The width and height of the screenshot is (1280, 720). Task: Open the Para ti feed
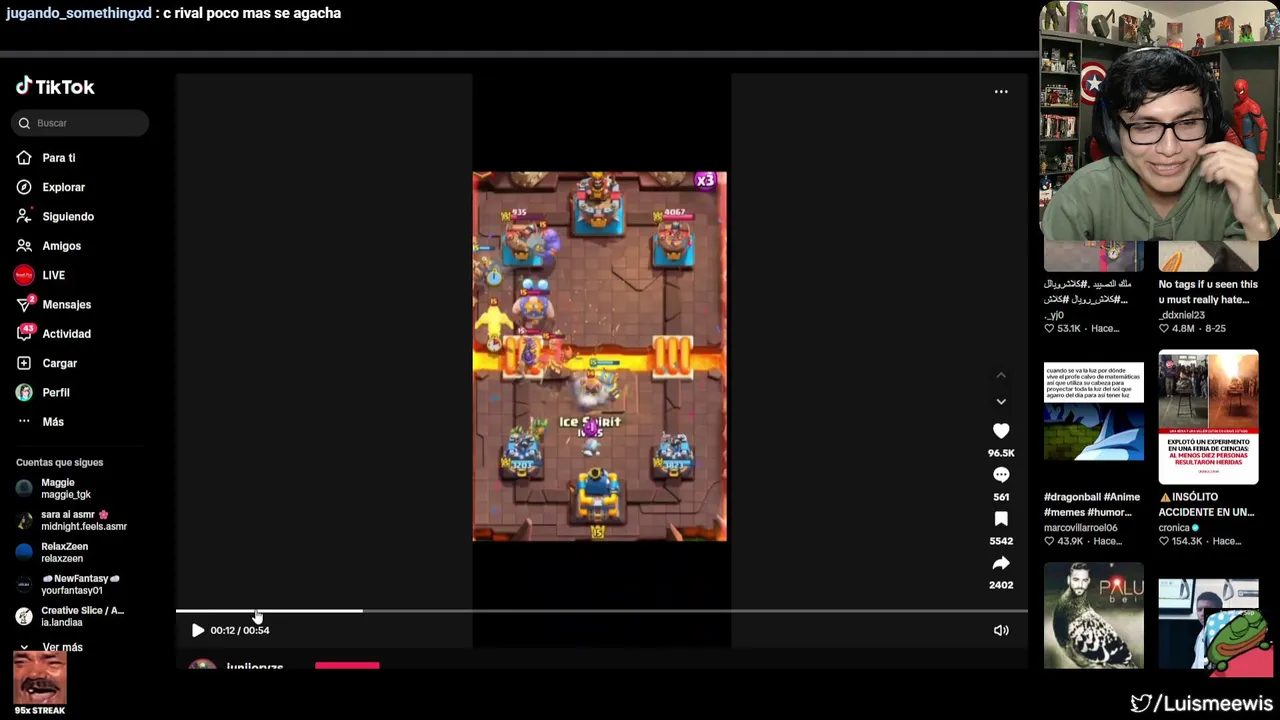click(59, 158)
